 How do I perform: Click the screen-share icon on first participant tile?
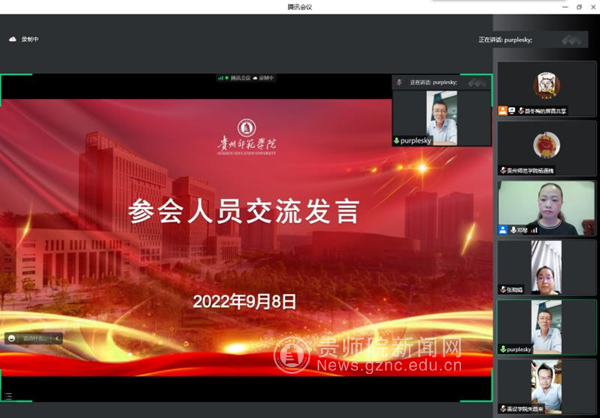click(x=512, y=110)
